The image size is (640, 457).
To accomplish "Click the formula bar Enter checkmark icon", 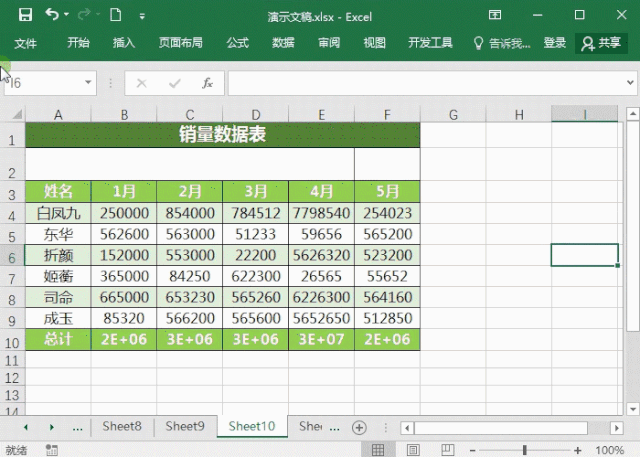I will 175,83.
